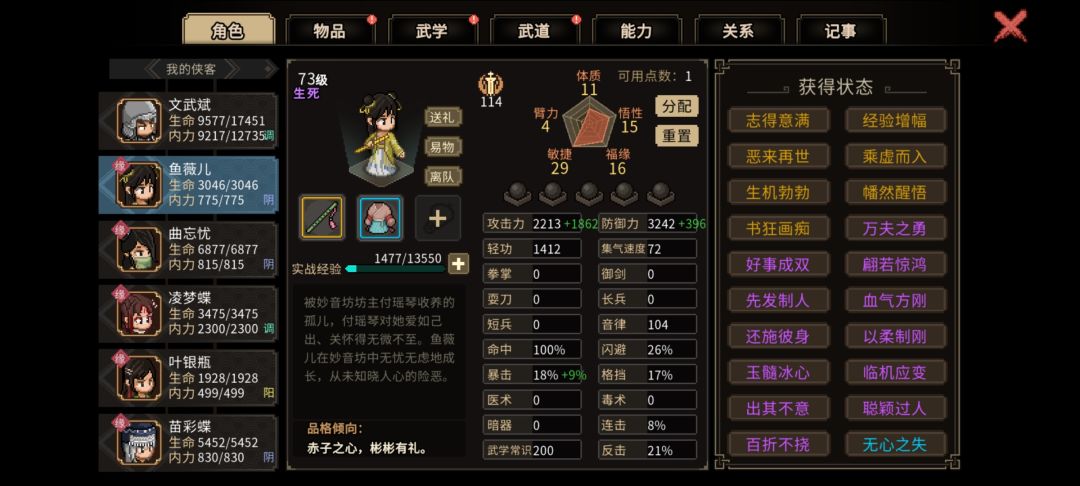Click the flute weapon equipment slot
This screenshot has height=486, width=1080.
point(322,218)
